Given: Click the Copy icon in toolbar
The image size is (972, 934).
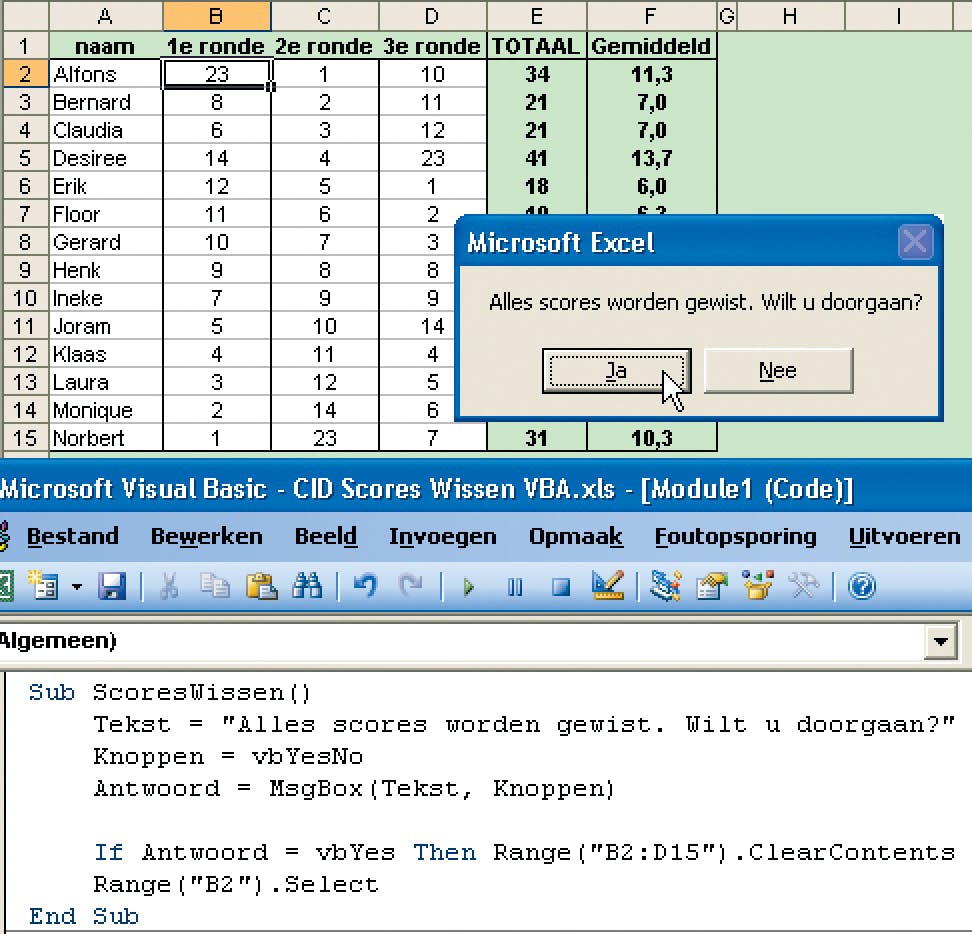Looking at the screenshot, I should click(214, 586).
